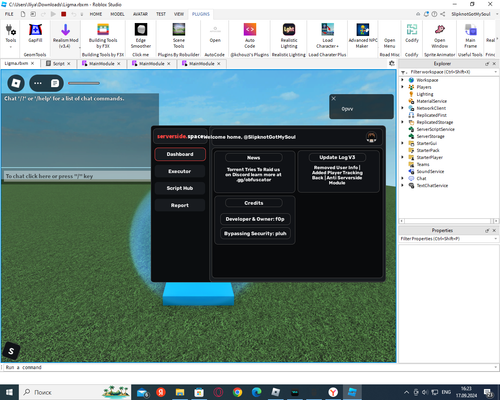The width and height of the screenshot is (500, 400).
Task: Click the S logo button at viewport corner
Action: click(x=11, y=351)
